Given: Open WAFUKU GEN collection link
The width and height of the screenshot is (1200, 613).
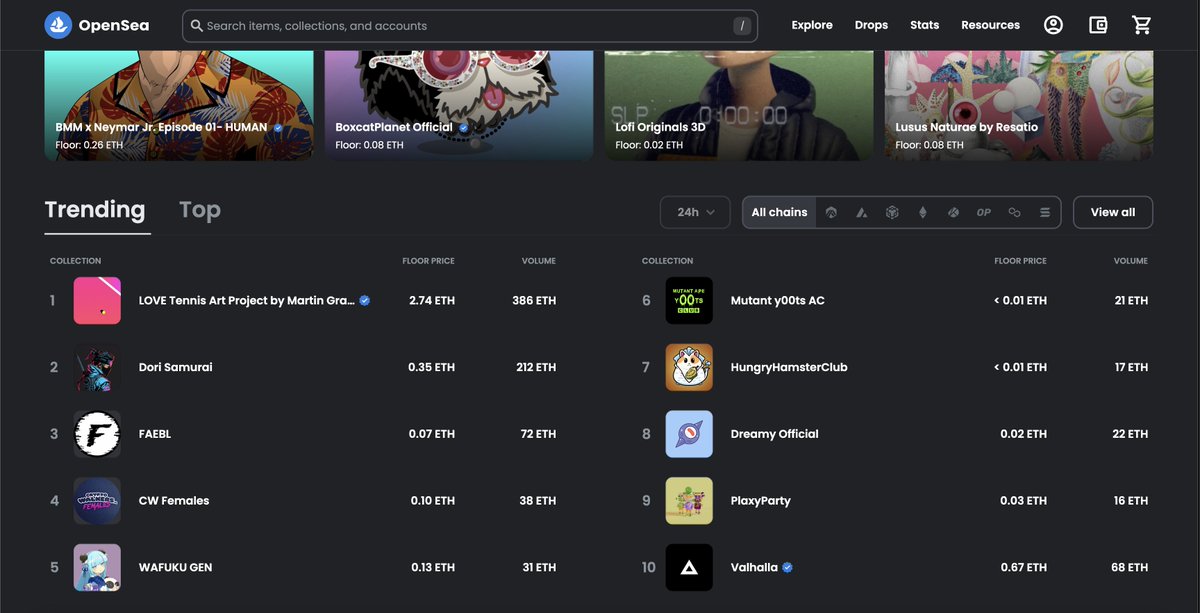Looking at the screenshot, I should pyautogui.click(x=175, y=567).
